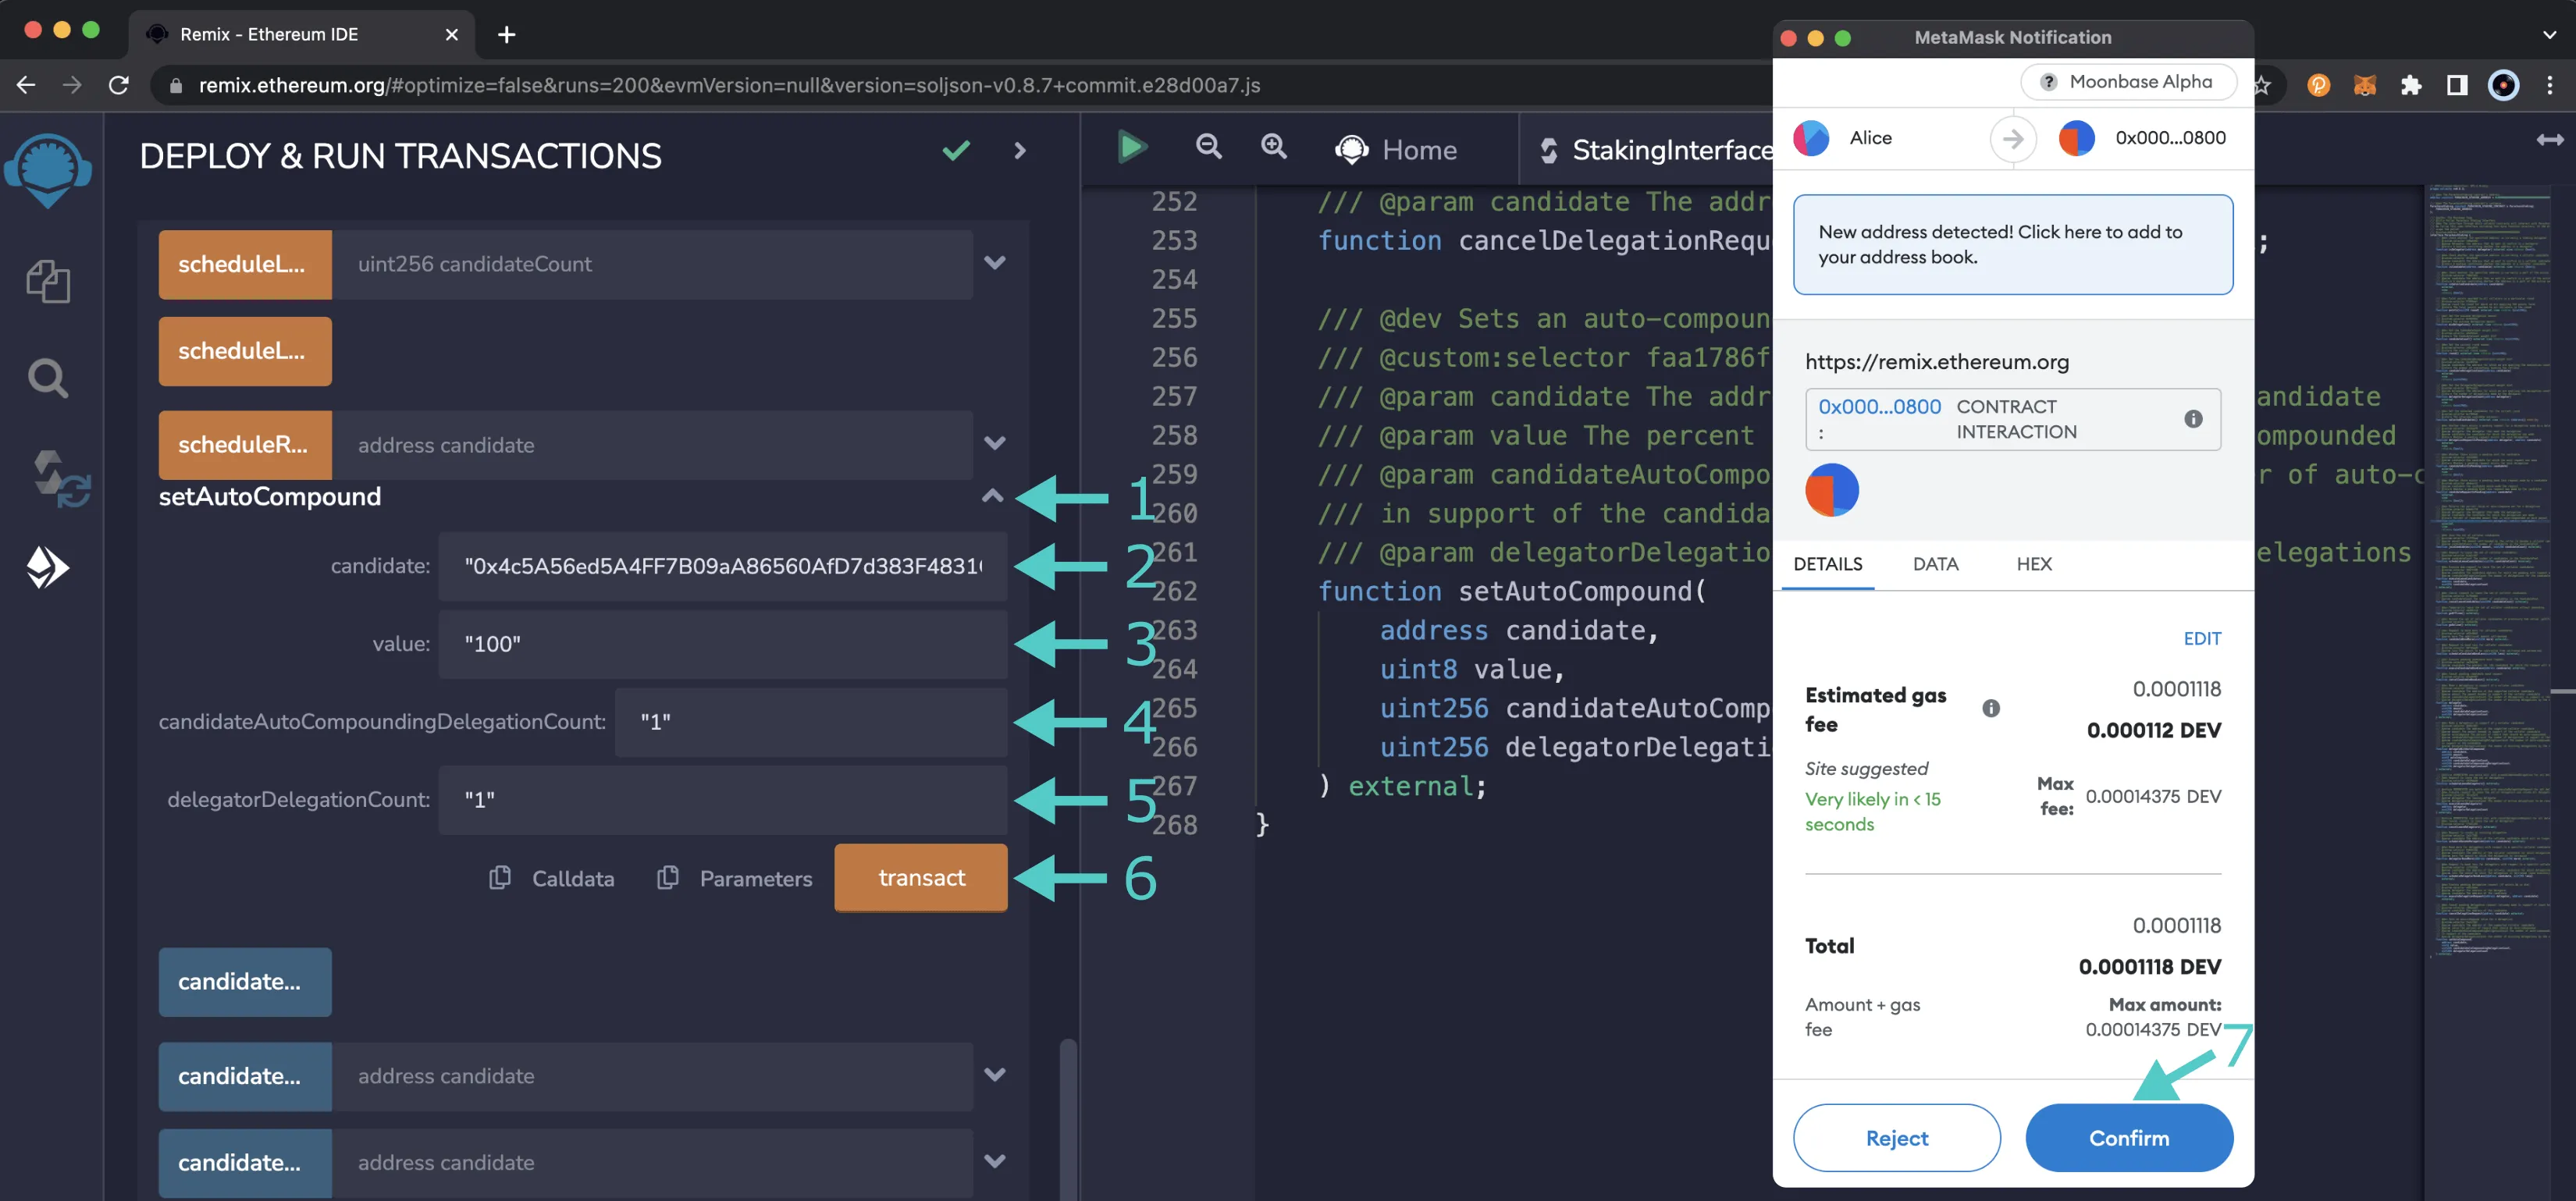Click the deploy panel vertical scrollbar
2576x1201 pixels.
click(x=1067, y=1120)
